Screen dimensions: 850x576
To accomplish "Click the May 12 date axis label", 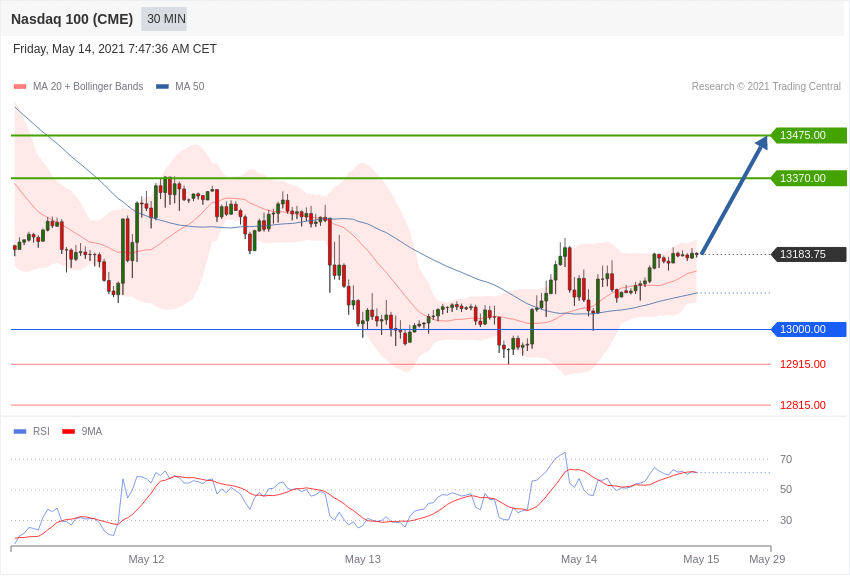I will coord(146,559).
